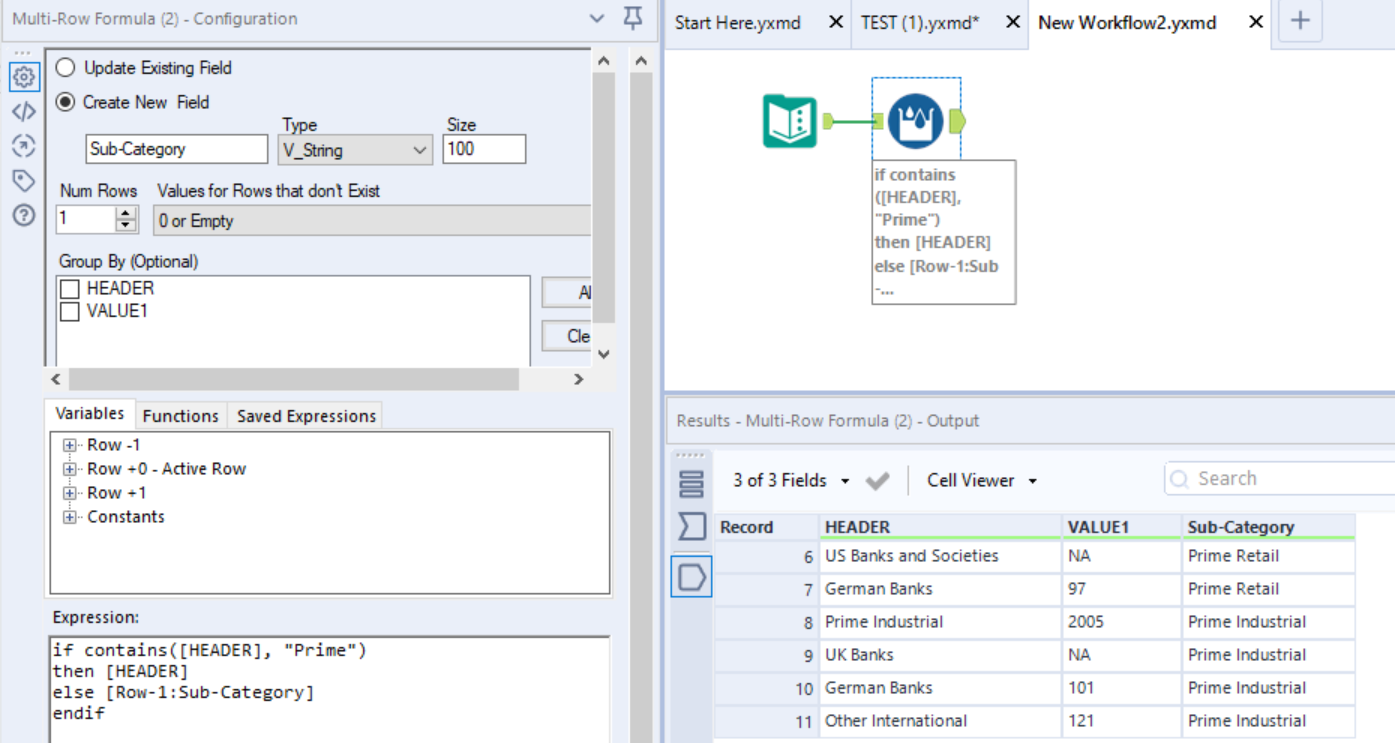Viewport: 1395px width, 743px height.
Task: Select the Update Existing Field radio button
Action: pyautogui.click(x=66, y=68)
